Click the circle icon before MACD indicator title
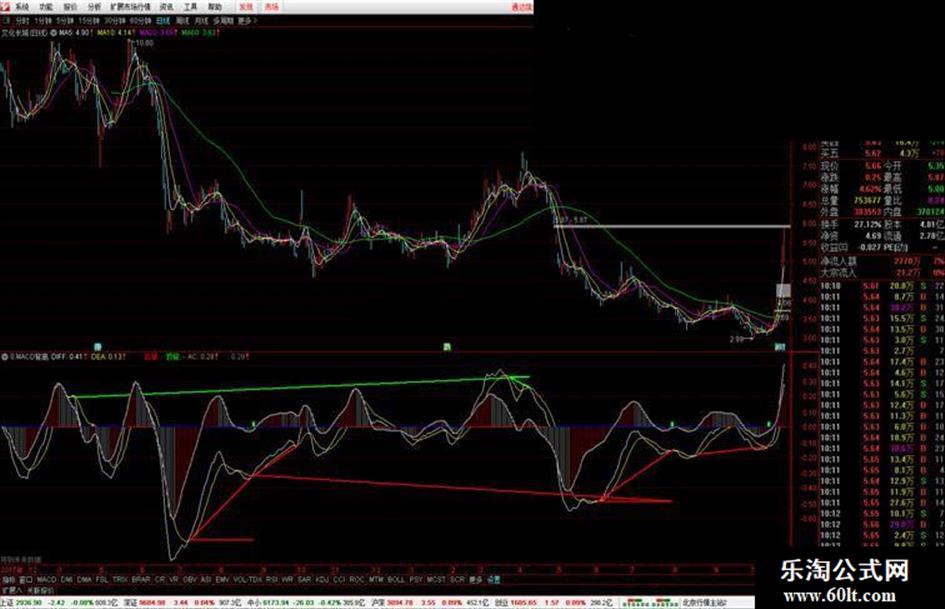The image size is (945, 609). click(5, 356)
